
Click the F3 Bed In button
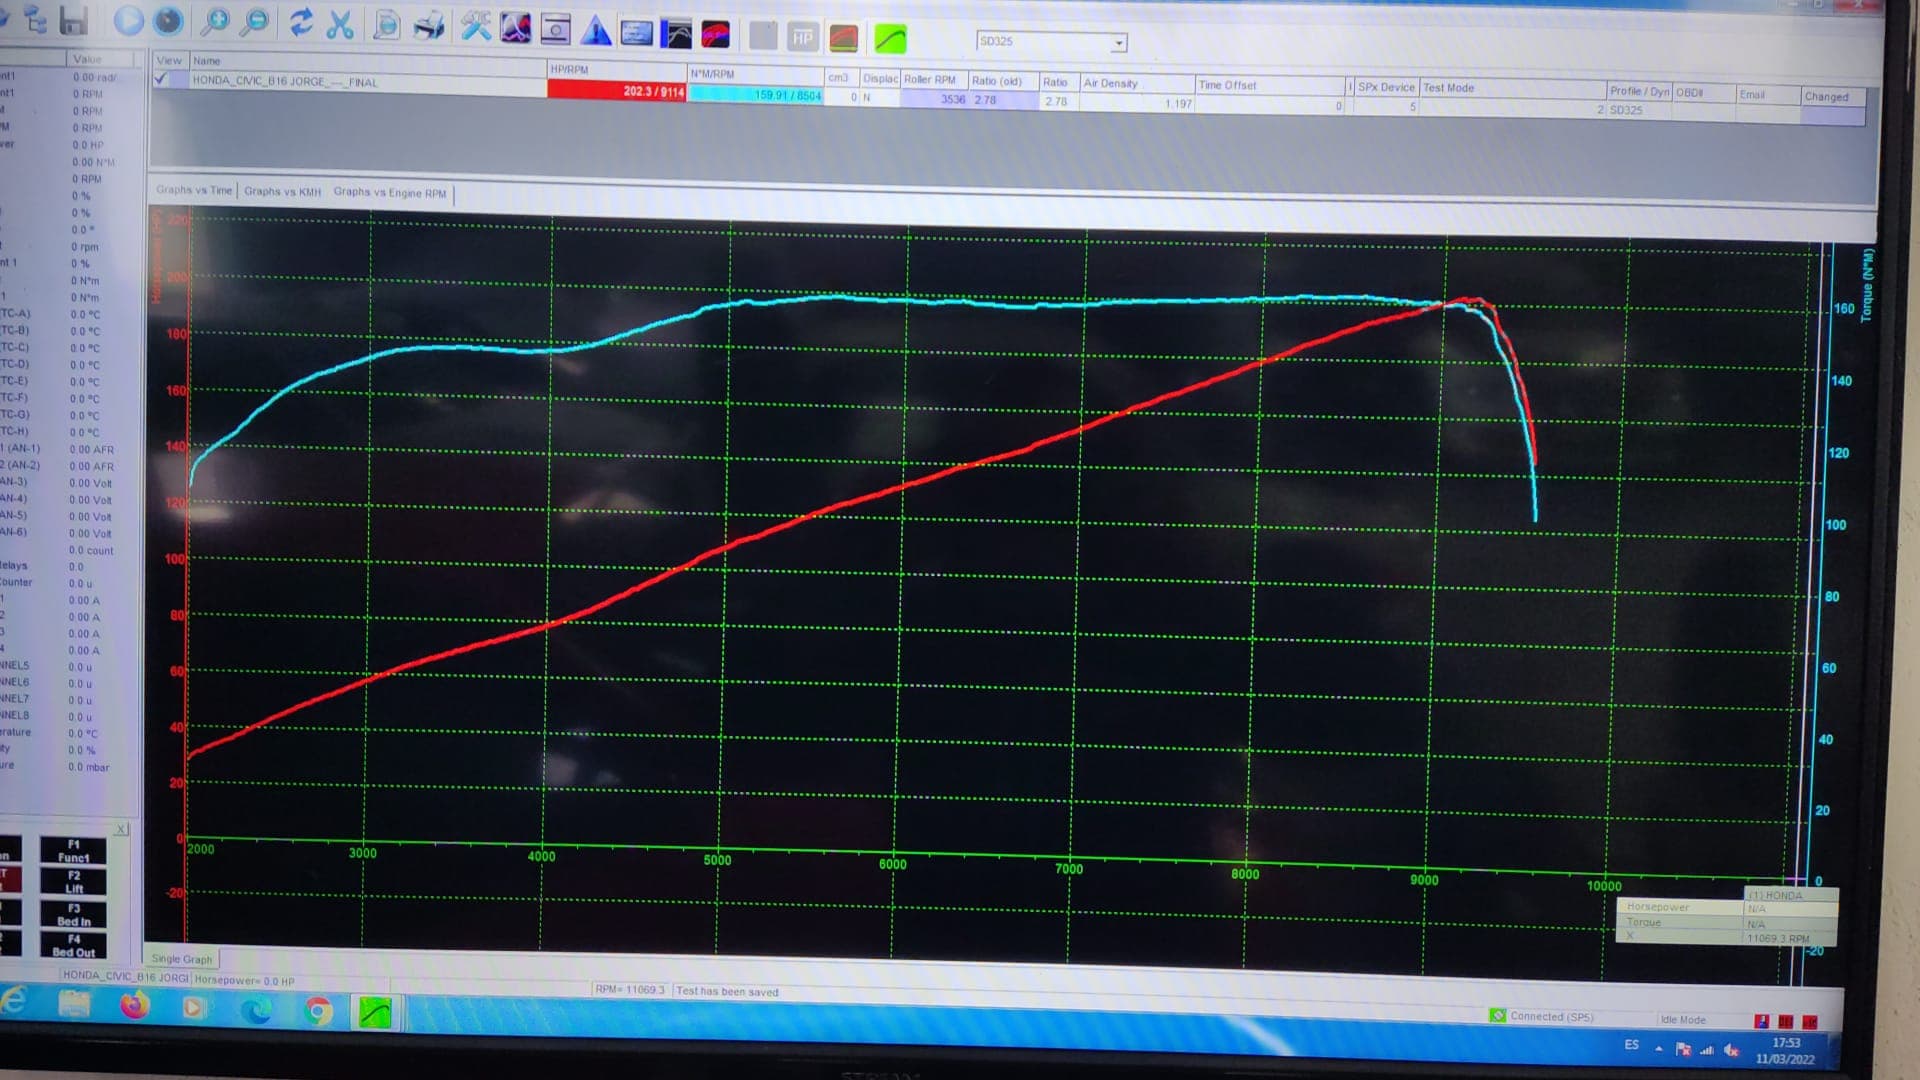pos(74,915)
